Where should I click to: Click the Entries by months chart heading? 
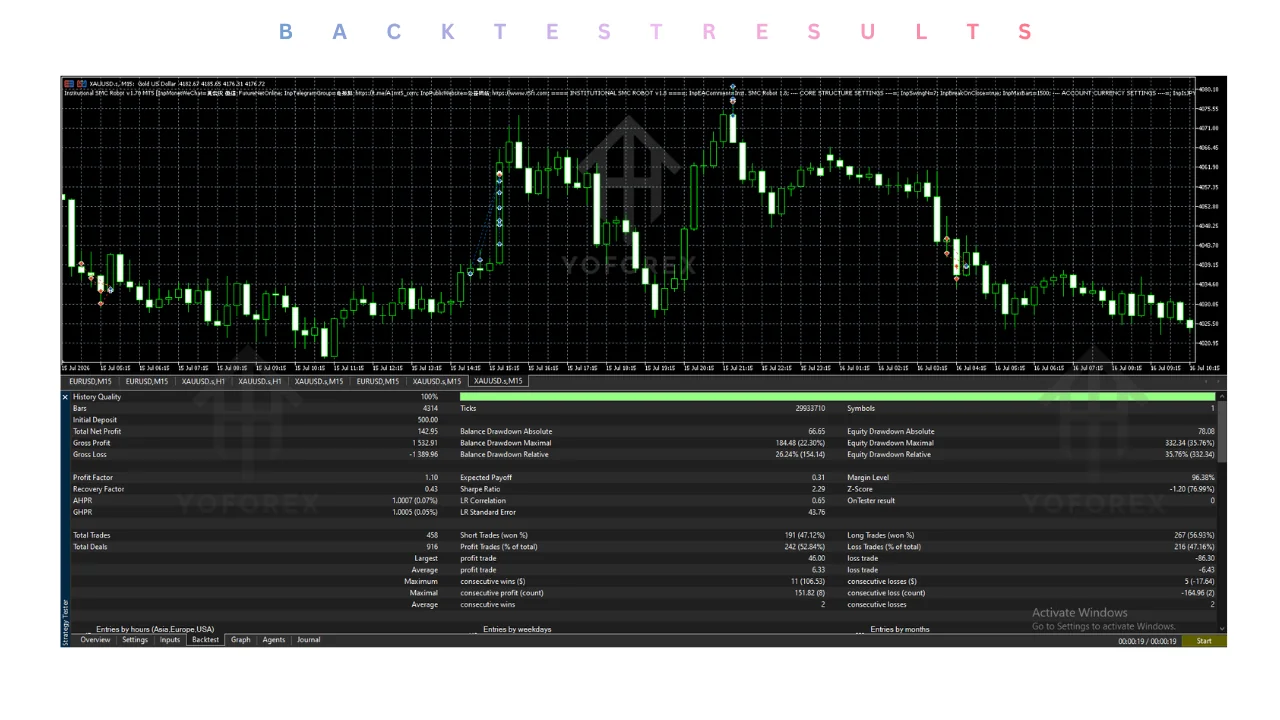coord(900,629)
